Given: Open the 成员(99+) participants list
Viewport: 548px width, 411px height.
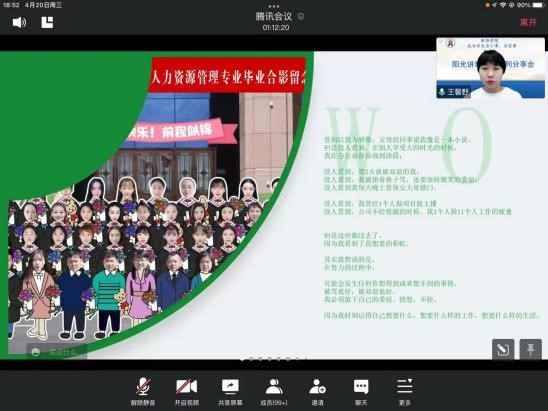Looking at the screenshot, I should point(274,391).
